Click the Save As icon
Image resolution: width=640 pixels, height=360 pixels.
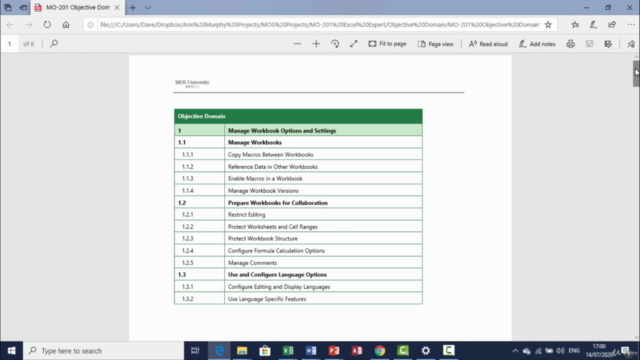[608, 44]
